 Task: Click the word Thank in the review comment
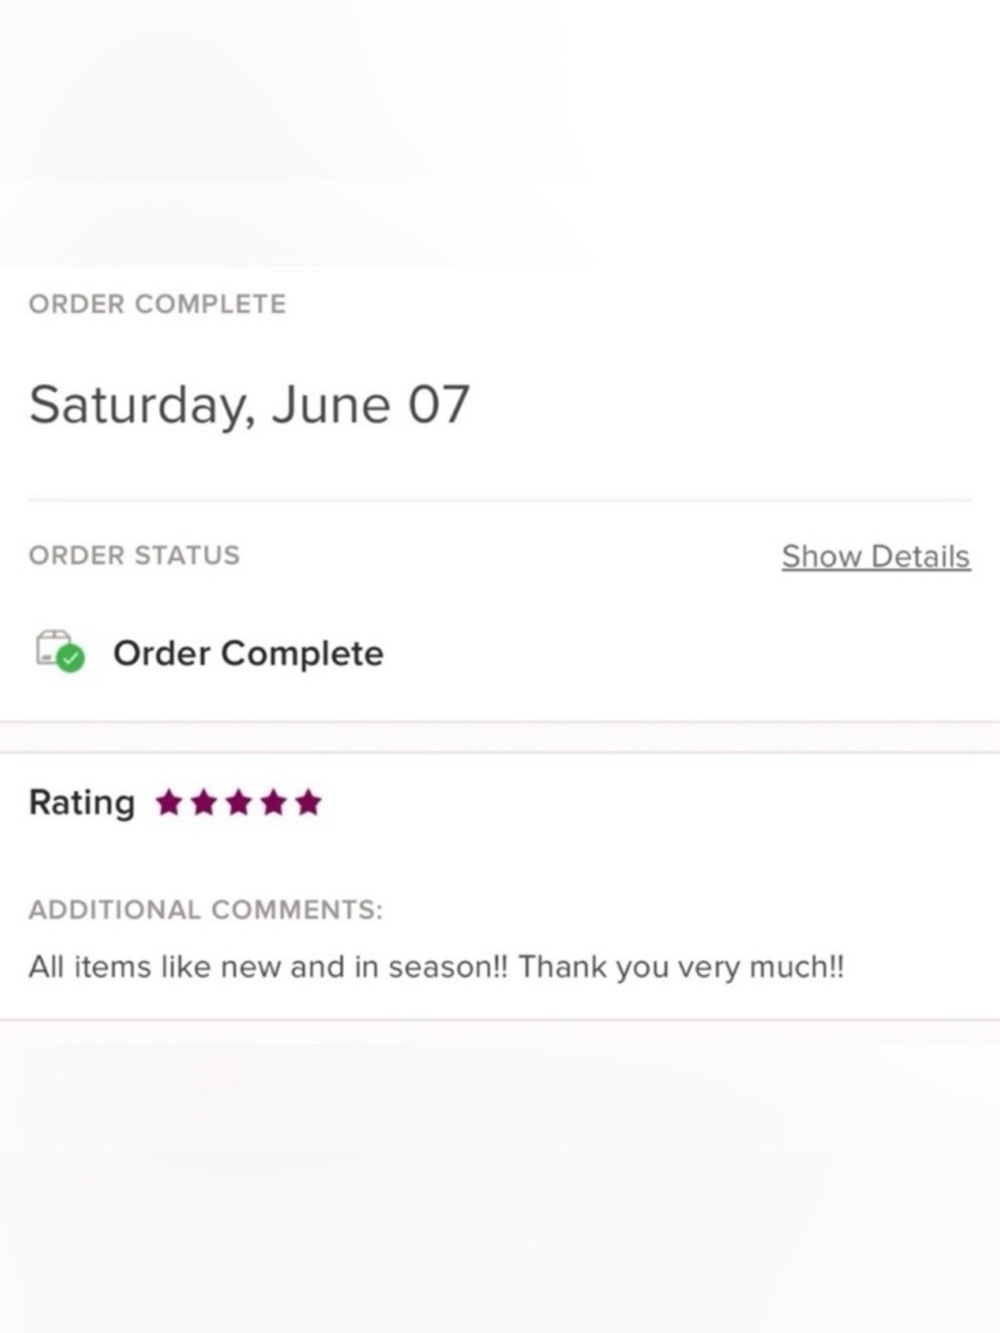pos(562,967)
